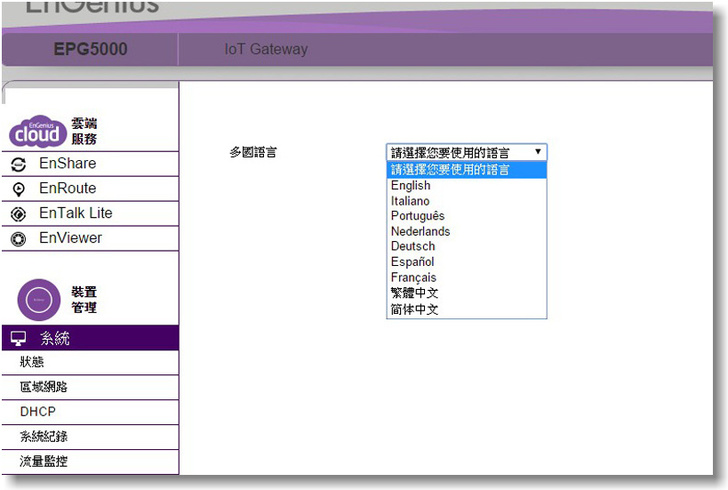This screenshot has height=490, width=728.
Task: Click the EnRoute location pin icon
Action: point(18,189)
